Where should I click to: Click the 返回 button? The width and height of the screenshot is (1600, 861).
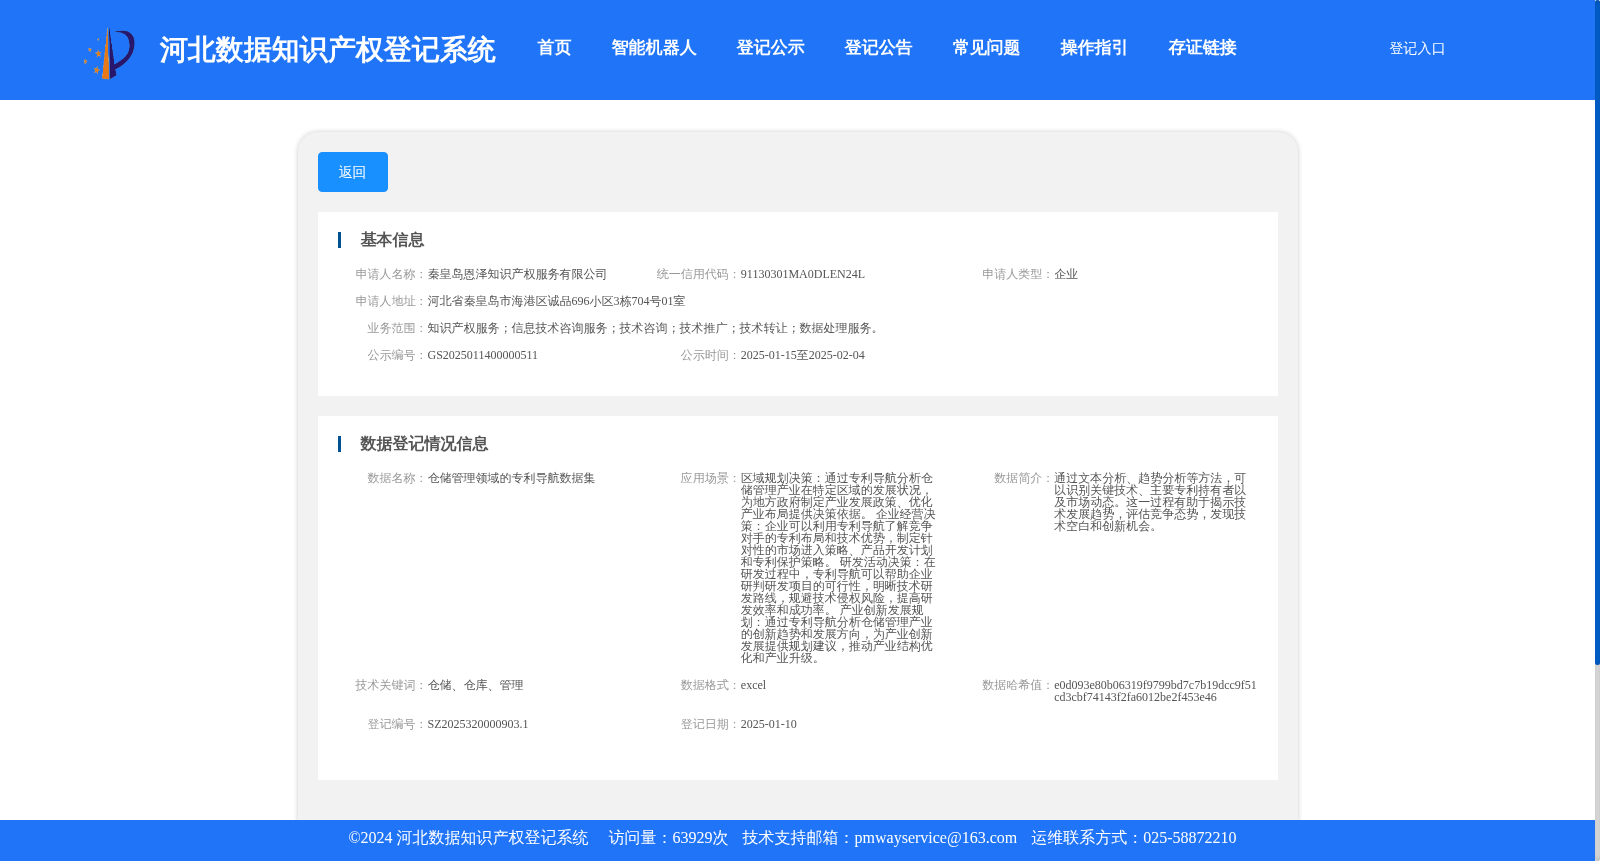[353, 172]
